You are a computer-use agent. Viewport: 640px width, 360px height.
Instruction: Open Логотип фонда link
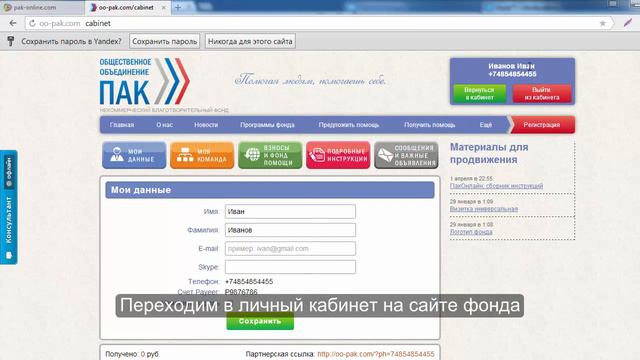tap(471, 232)
